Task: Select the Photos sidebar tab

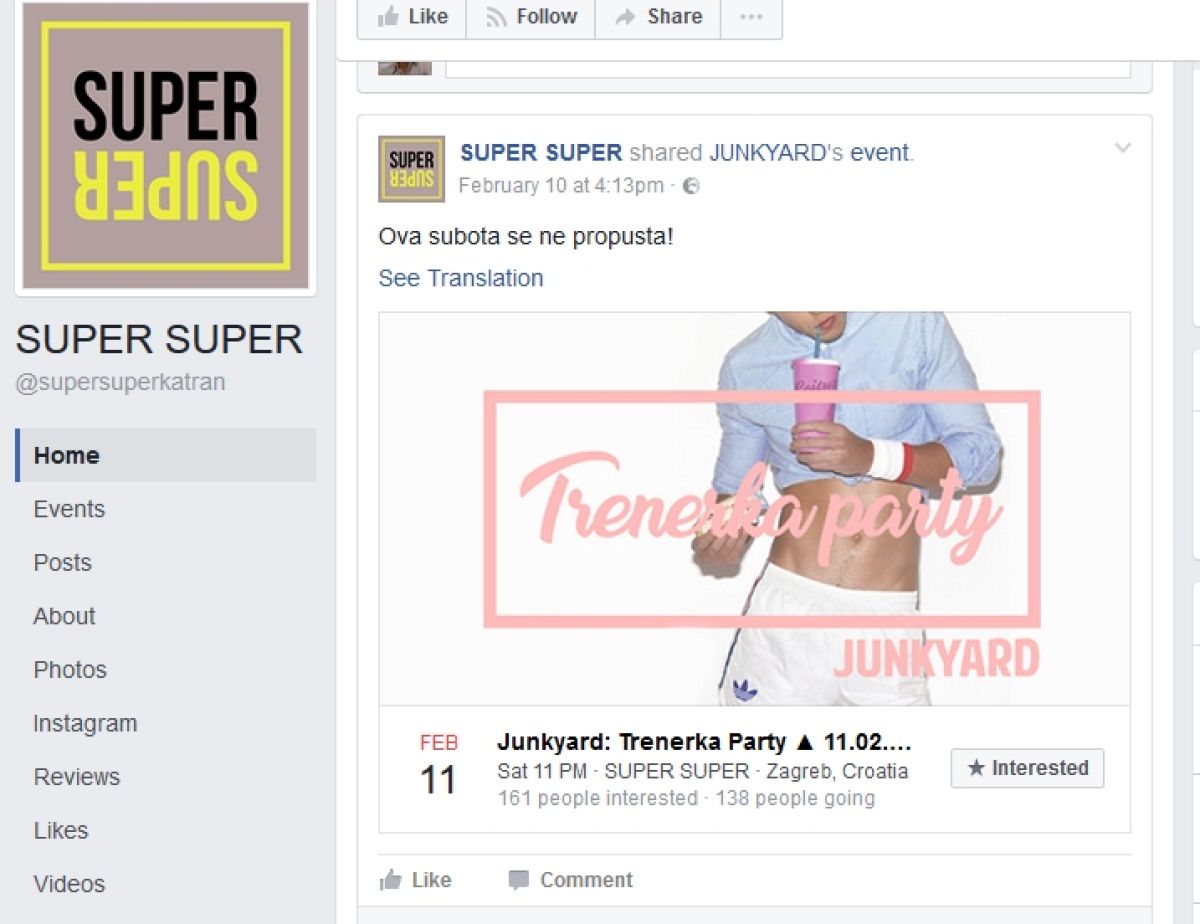Action: point(70,670)
